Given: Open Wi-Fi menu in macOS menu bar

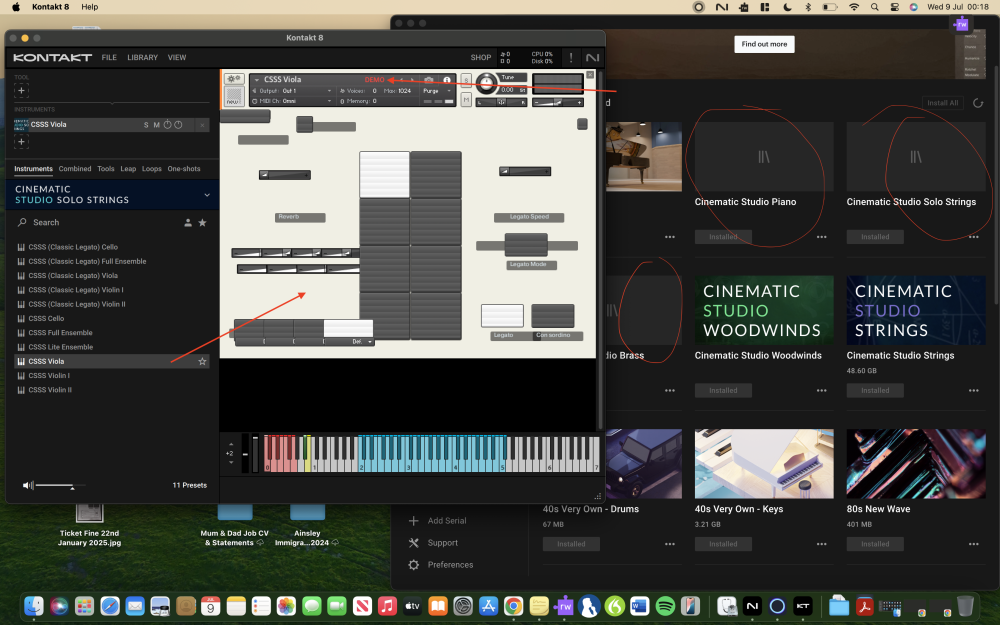Looking at the screenshot, I should point(854,7).
